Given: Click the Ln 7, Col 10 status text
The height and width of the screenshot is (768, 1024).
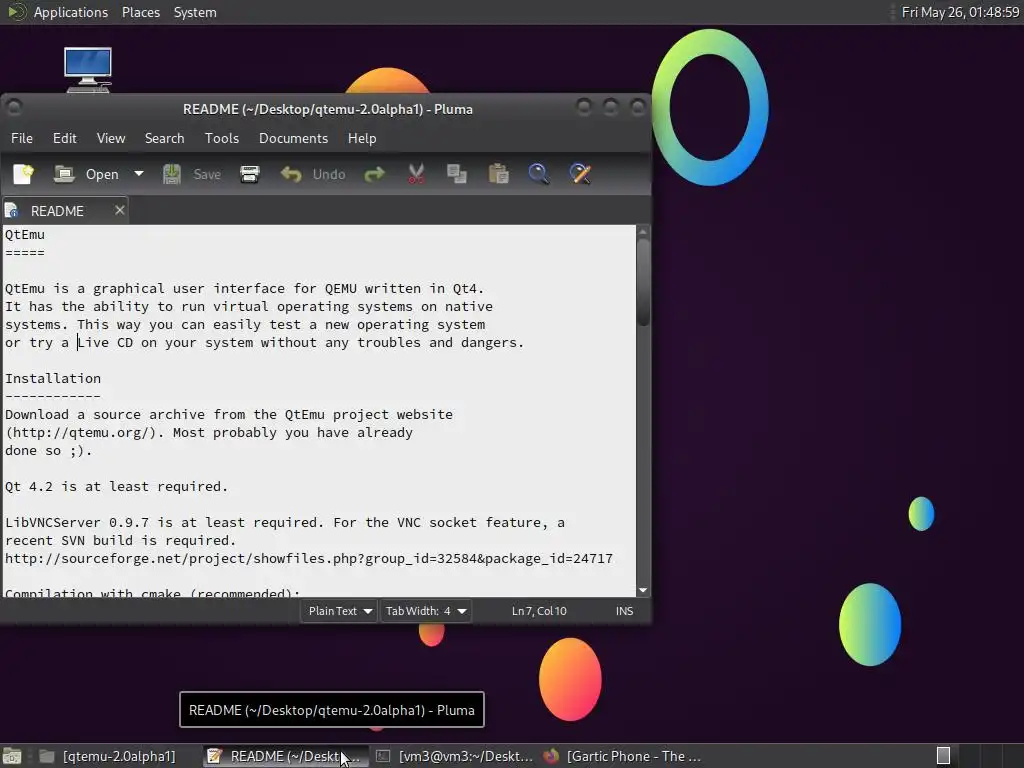Looking at the screenshot, I should click(539, 611).
